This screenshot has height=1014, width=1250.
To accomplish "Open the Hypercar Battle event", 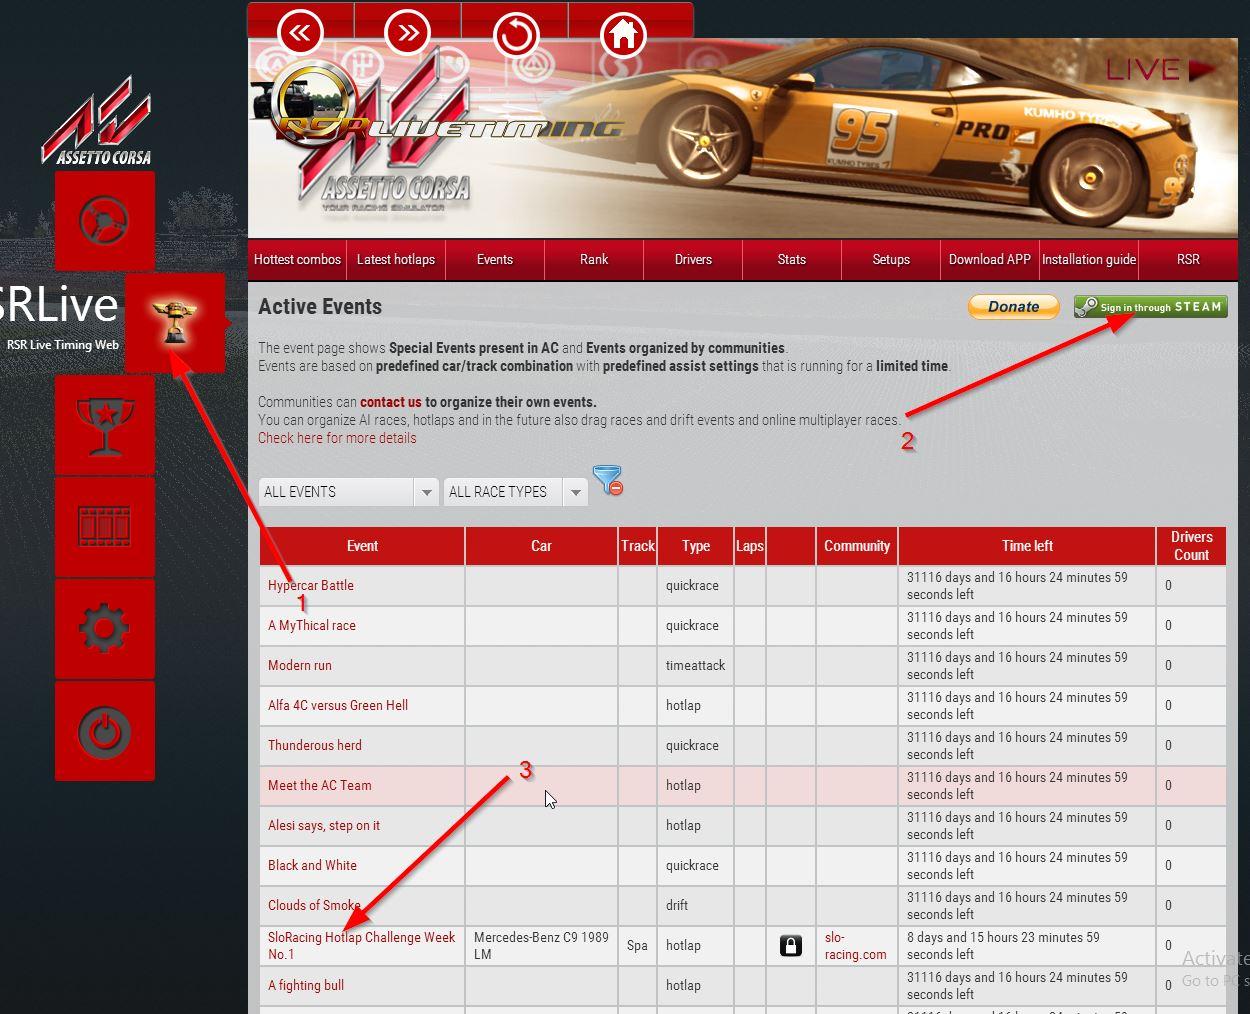I will tap(311, 585).
